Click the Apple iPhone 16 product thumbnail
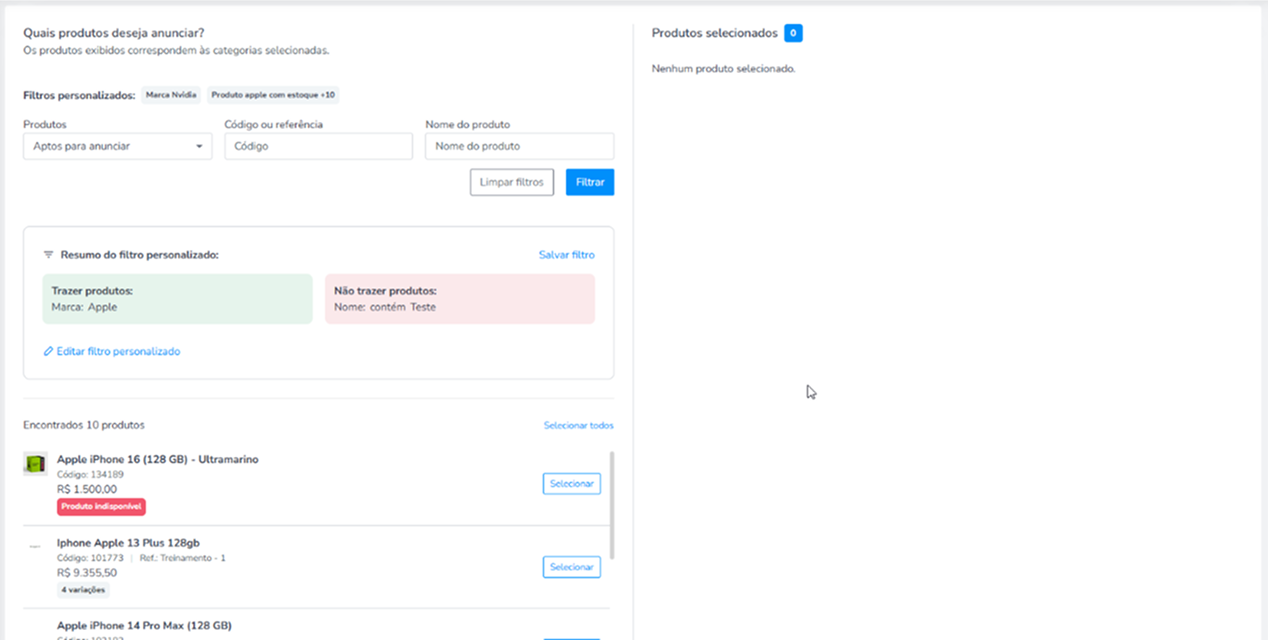This screenshot has width=1268, height=640. (x=36, y=463)
